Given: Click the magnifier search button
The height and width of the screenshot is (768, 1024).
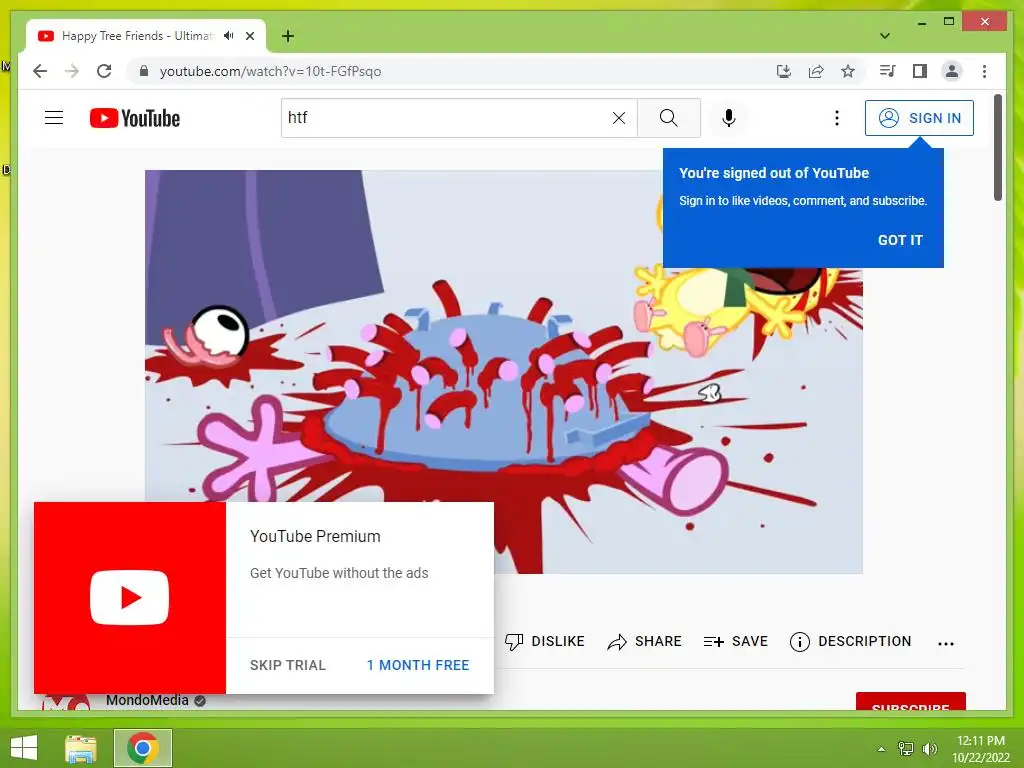Looking at the screenshot, I should 669,118.
